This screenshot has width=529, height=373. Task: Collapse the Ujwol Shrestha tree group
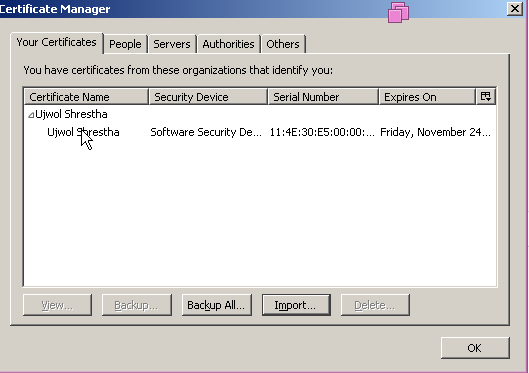click(31, 115)
